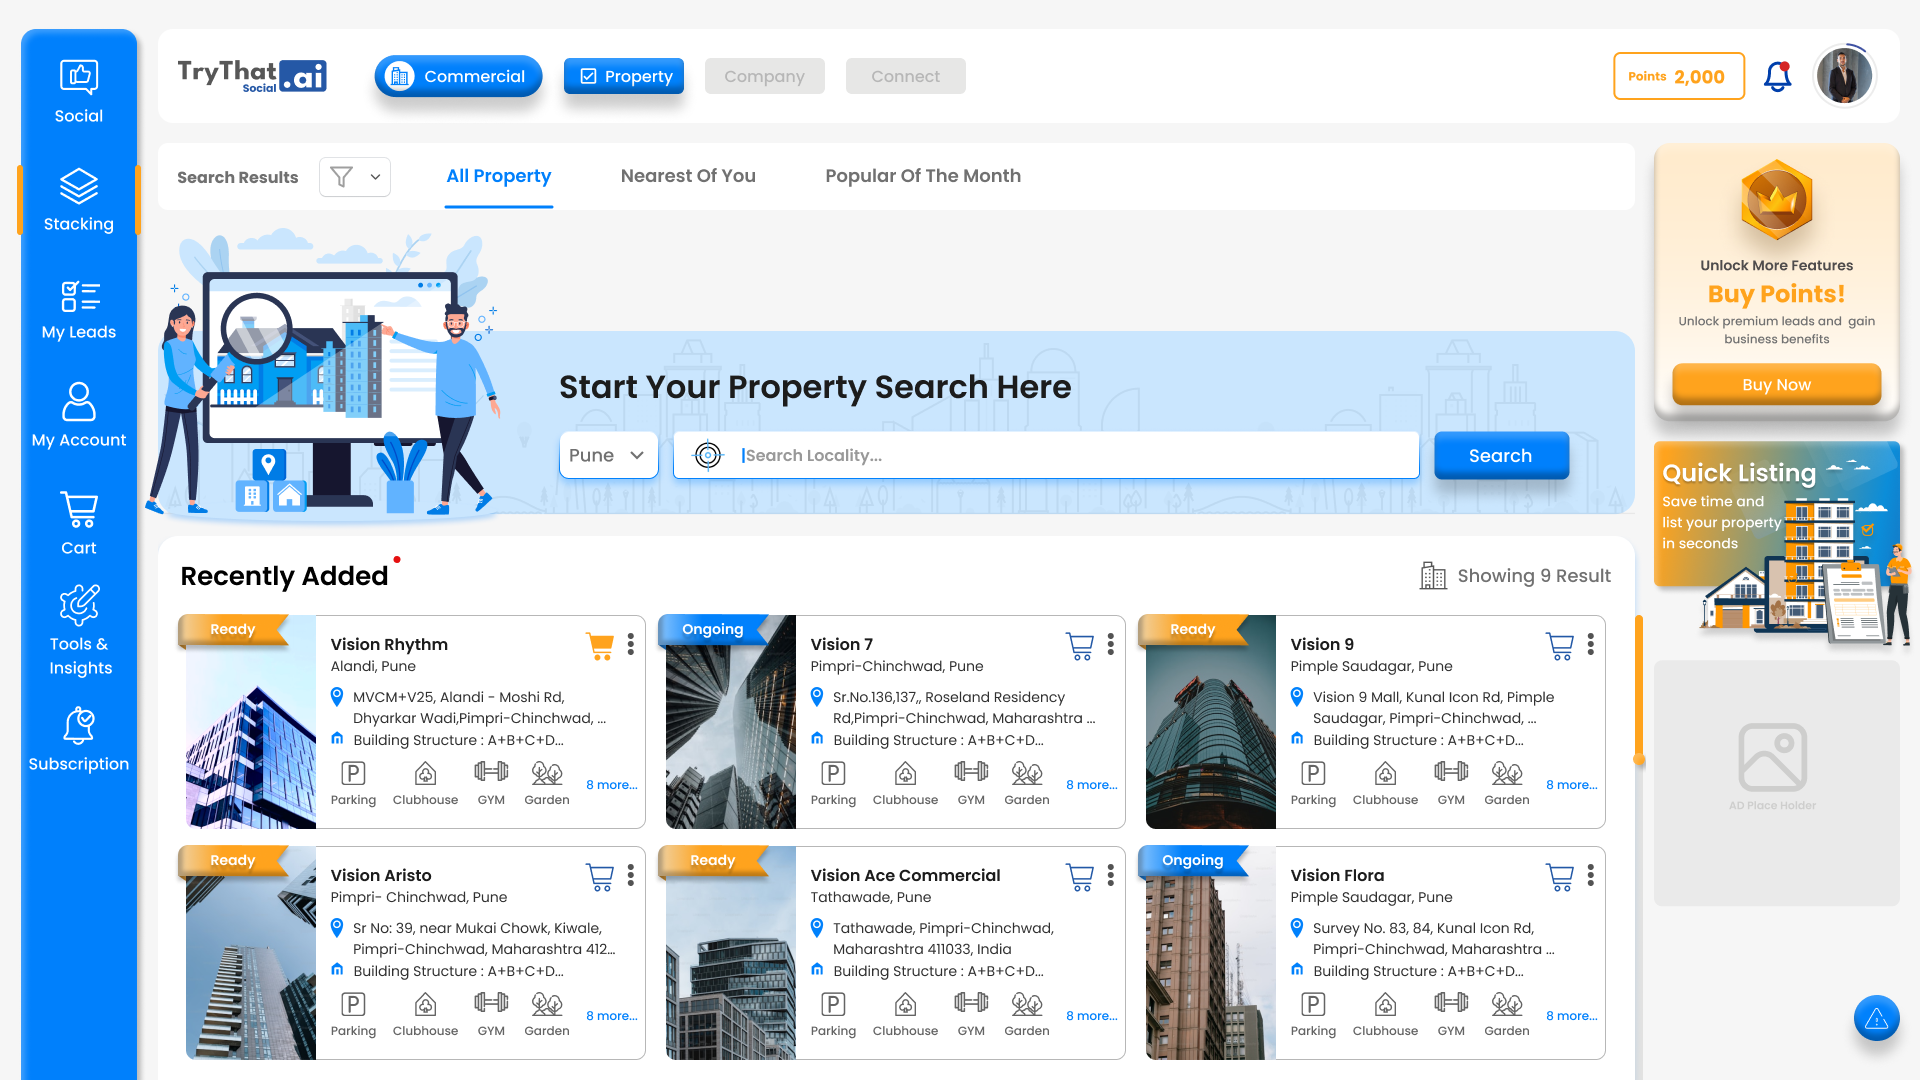Toggle the Property checkbox button
The image size is (1920, 1080).
click(x=623, y=76)
